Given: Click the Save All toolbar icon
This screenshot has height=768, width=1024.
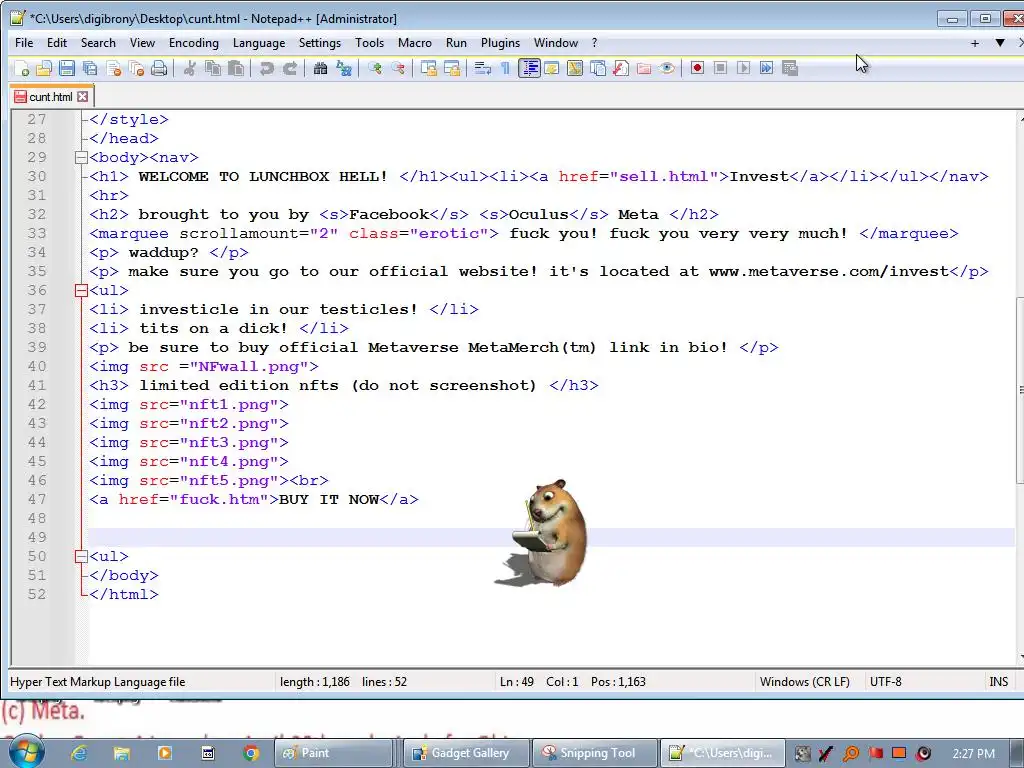Looking at the screenshot, I should 90,68.
